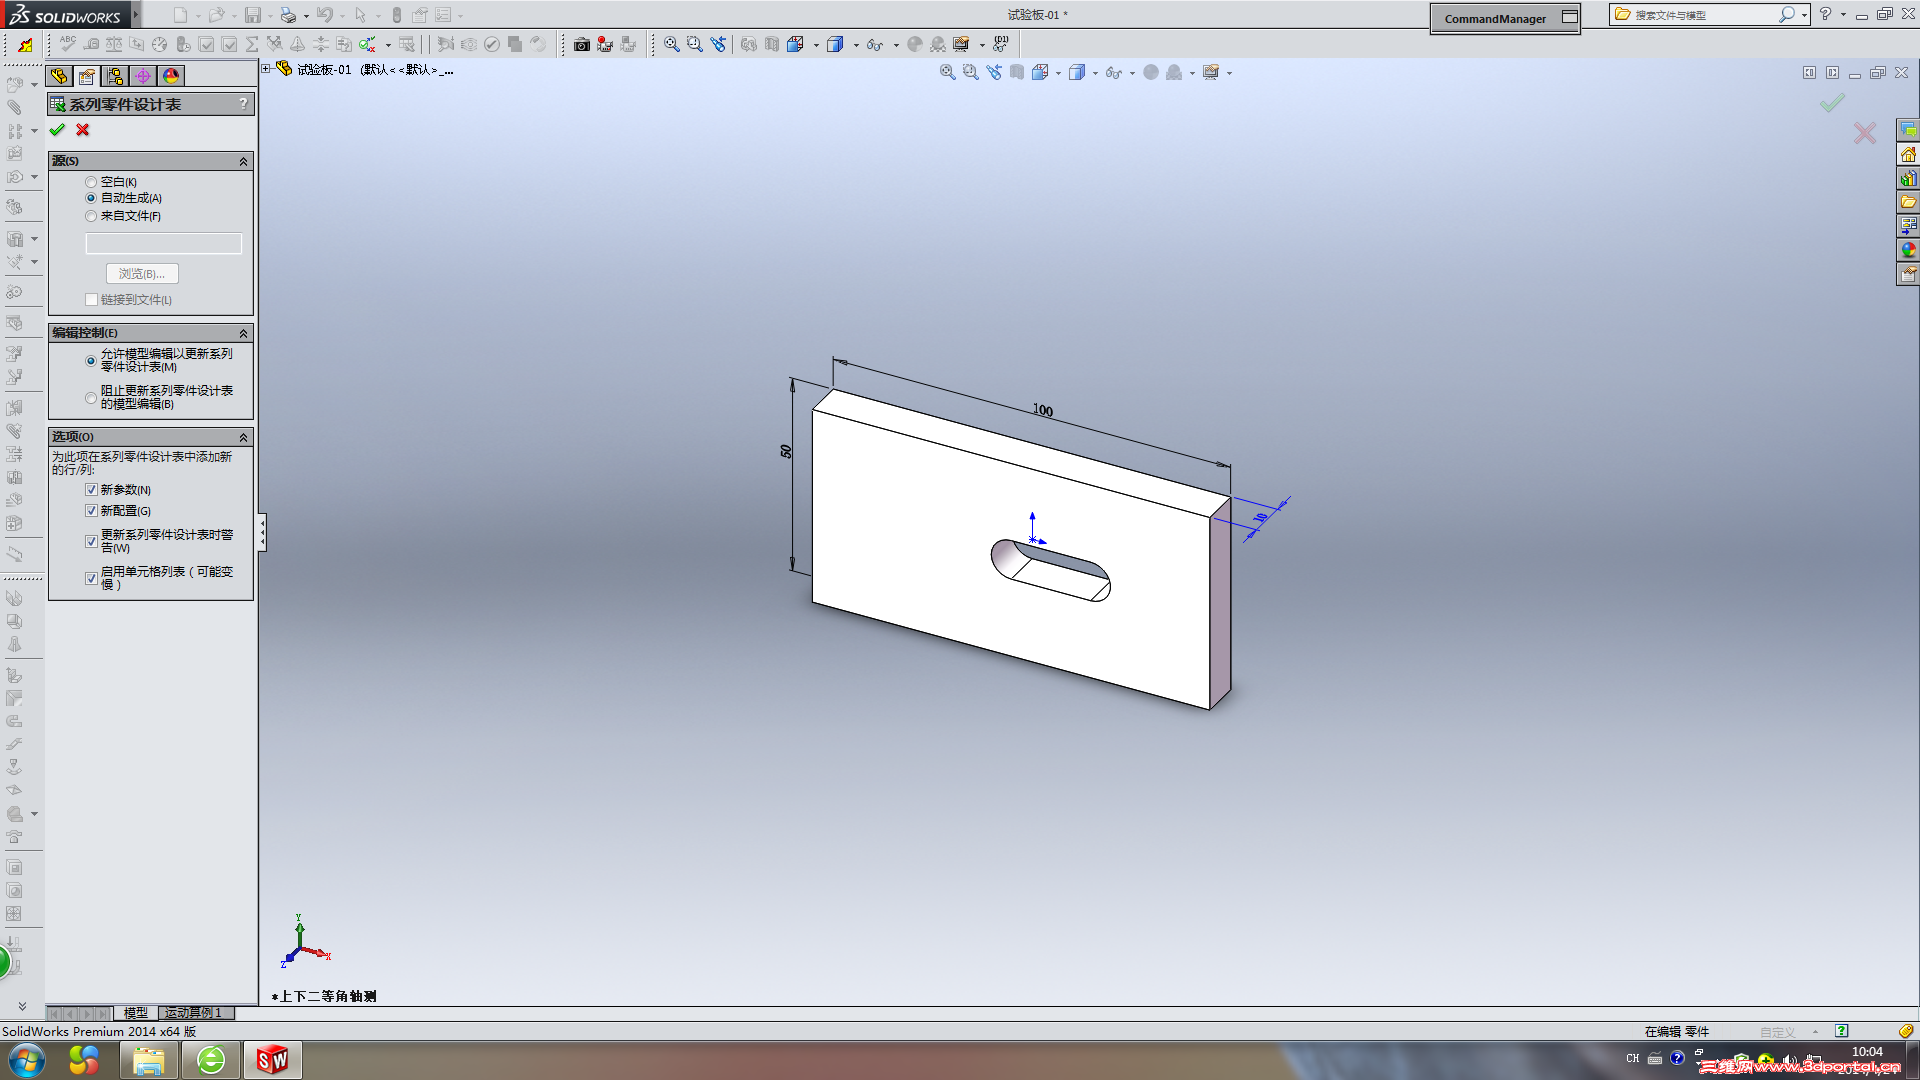This screenshot has width=1920, height=1080.
Task: Open the DisplayManager appearance tab
Action: 171,76
